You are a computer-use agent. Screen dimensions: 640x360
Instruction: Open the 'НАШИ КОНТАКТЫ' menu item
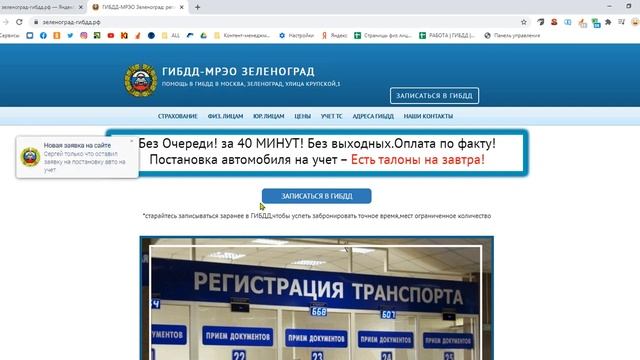[x=428, y=116]
